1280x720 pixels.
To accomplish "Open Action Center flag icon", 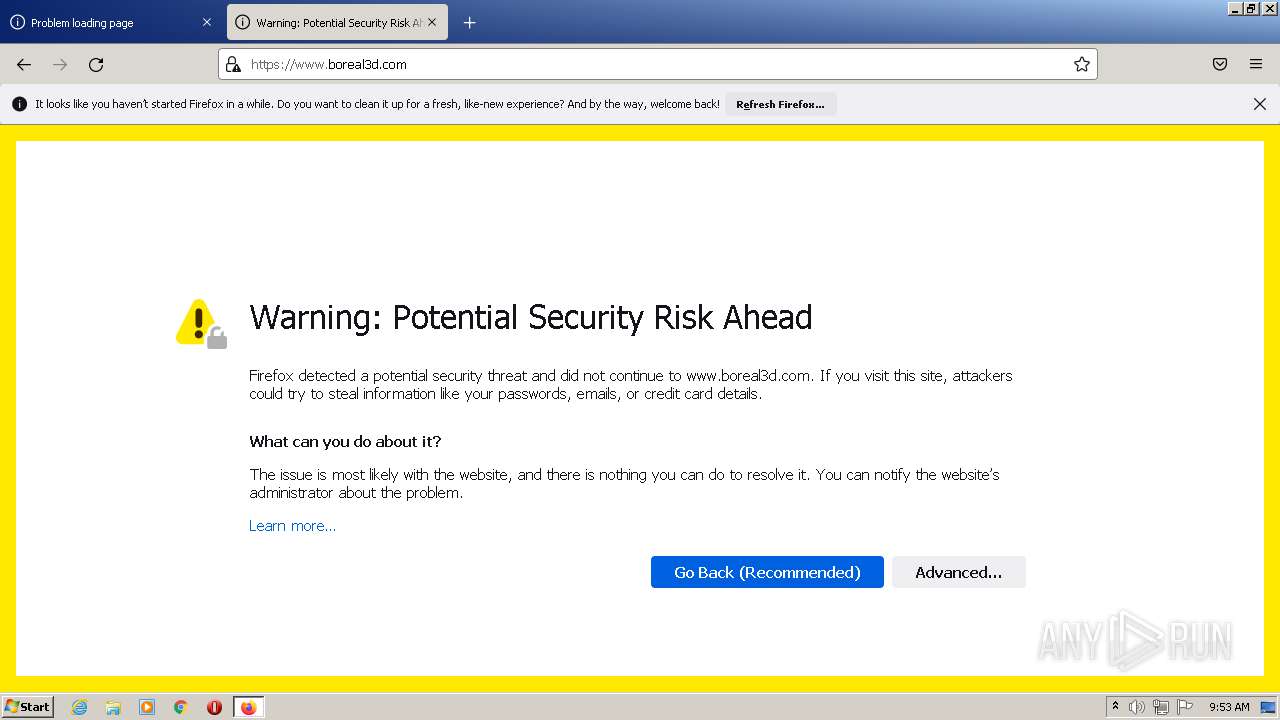I will click(x=1185, y=707).
